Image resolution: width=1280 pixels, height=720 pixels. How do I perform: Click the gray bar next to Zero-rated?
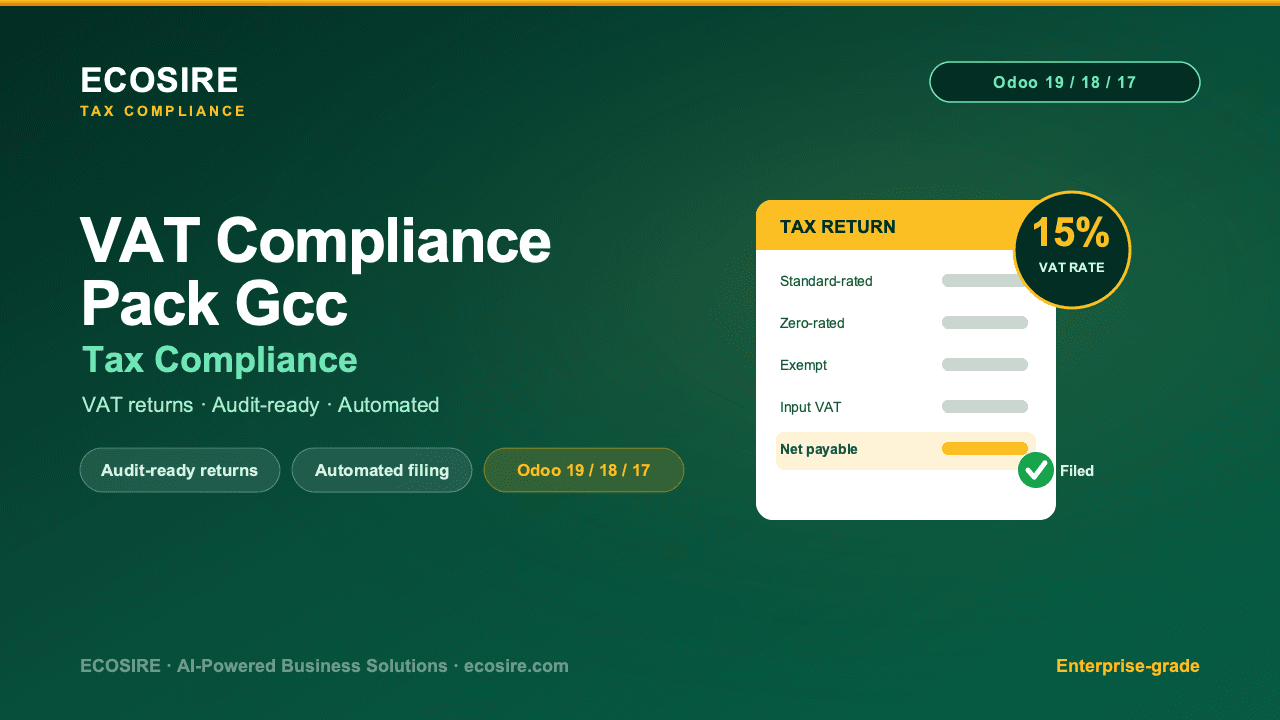[985, 323]
